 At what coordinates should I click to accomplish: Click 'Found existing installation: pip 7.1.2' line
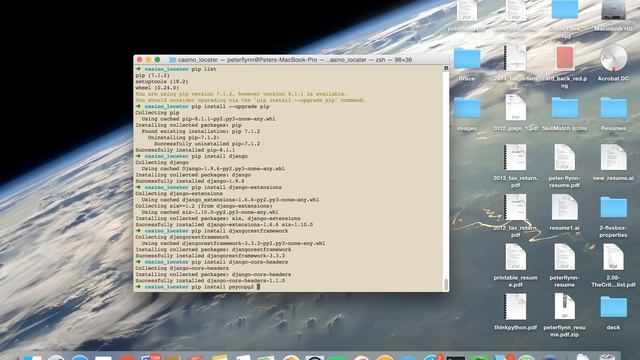[x=201, y=131]
